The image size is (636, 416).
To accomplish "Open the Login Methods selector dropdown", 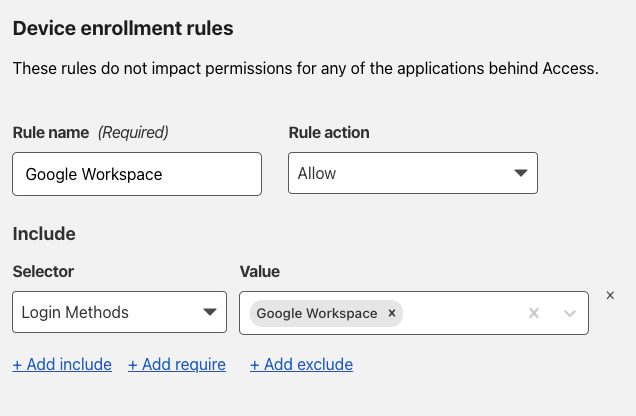I will pyautogui.click(x=119, y=312).
